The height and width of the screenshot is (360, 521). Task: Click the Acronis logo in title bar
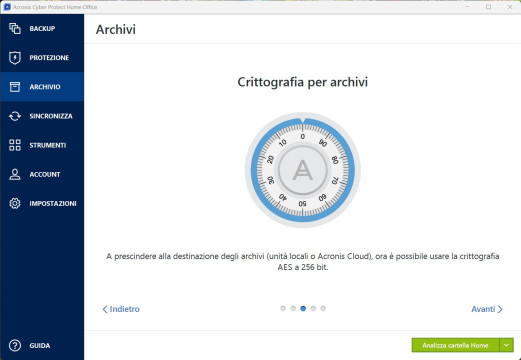[7, 7]
